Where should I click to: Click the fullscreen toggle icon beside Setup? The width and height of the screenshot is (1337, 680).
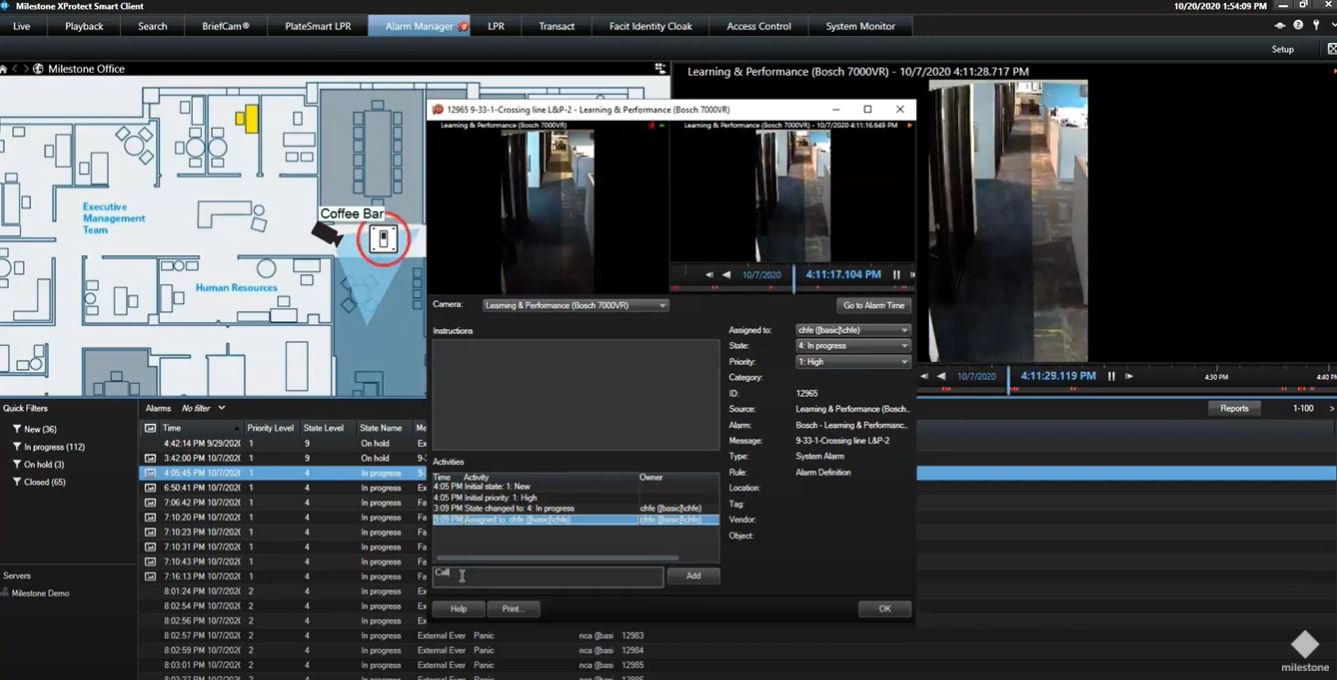tap(1331, 49)
